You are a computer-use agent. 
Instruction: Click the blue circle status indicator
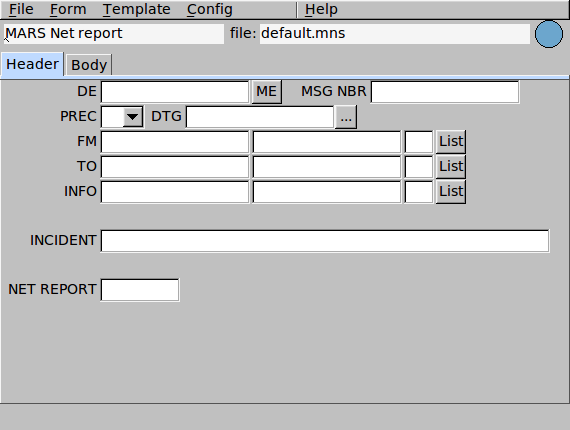click(549, 34)
